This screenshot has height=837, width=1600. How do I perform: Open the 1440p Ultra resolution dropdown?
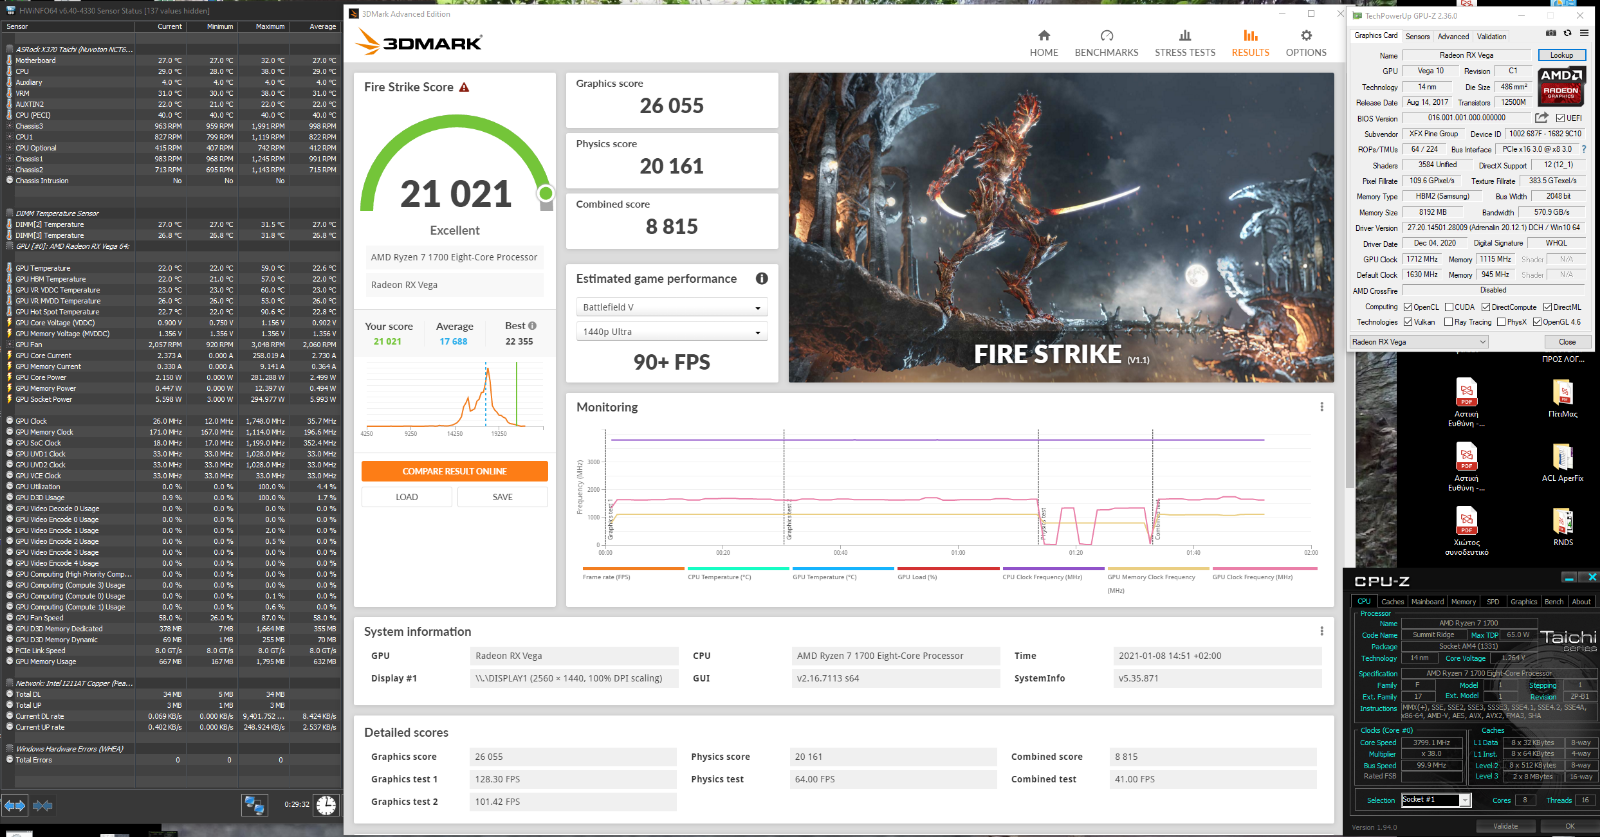coord(671,332)
